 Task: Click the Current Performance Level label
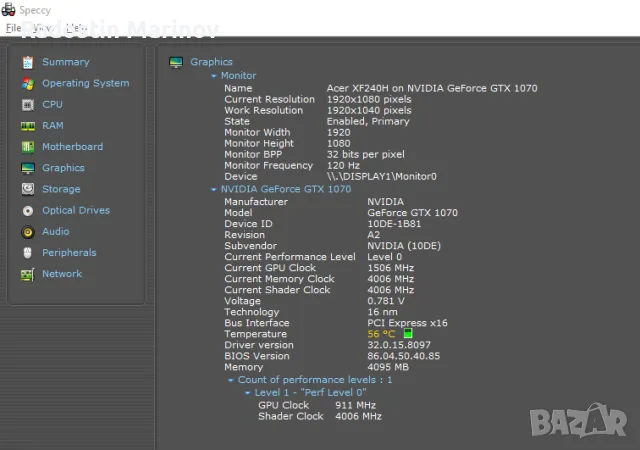pos(290,257)
